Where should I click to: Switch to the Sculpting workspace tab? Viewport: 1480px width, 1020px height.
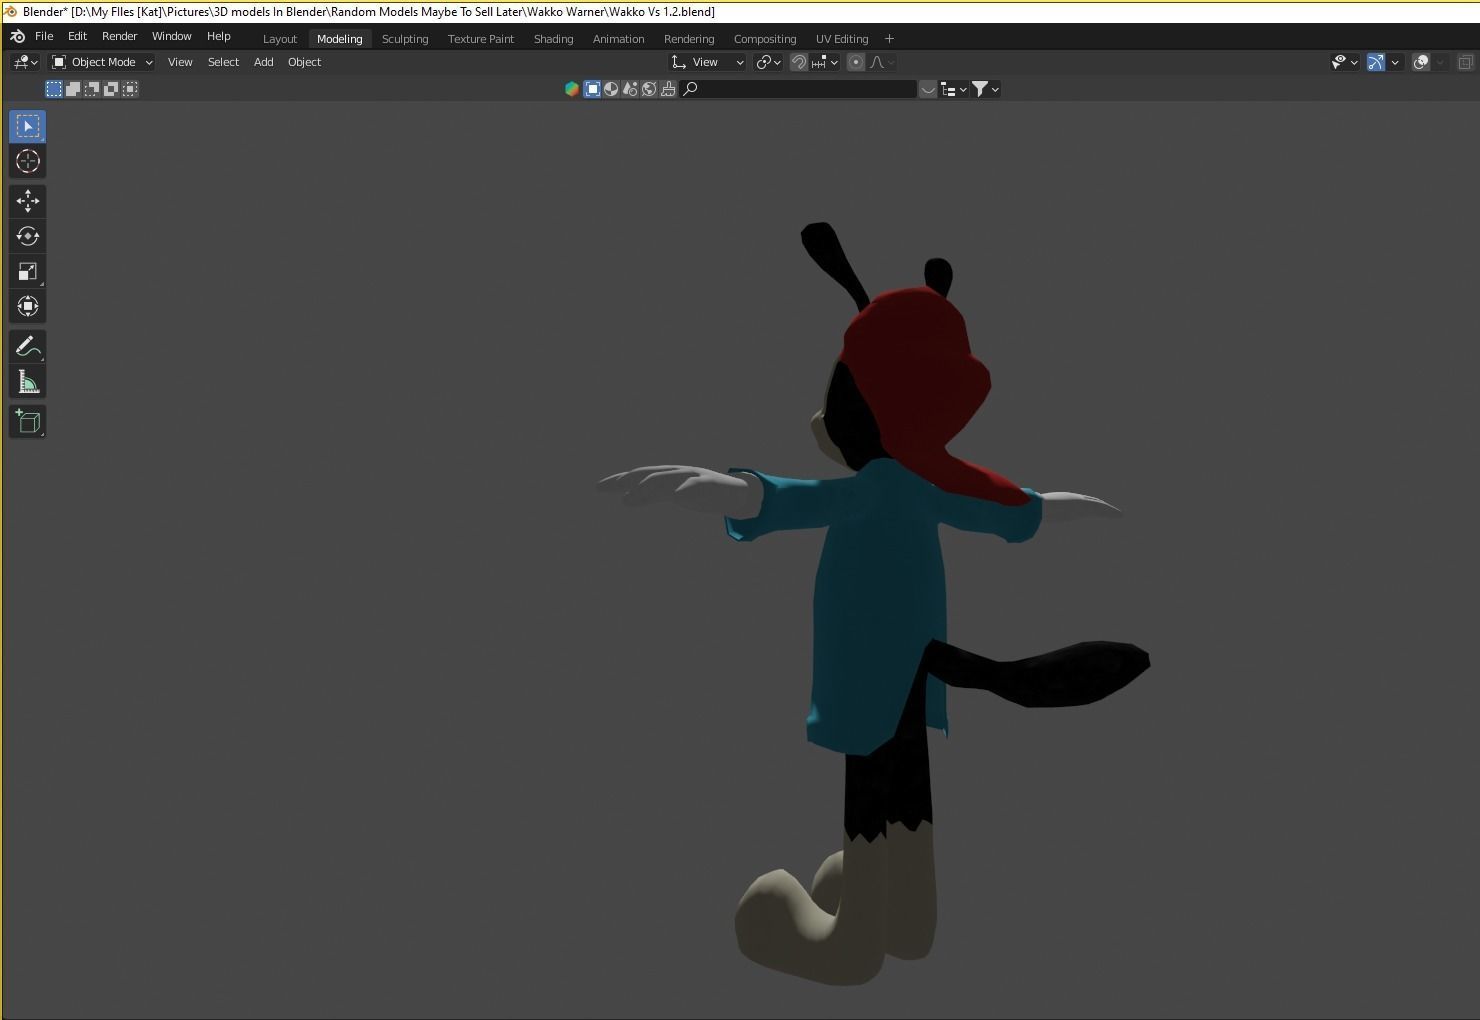pyautogui.click(x=405, y=39)
